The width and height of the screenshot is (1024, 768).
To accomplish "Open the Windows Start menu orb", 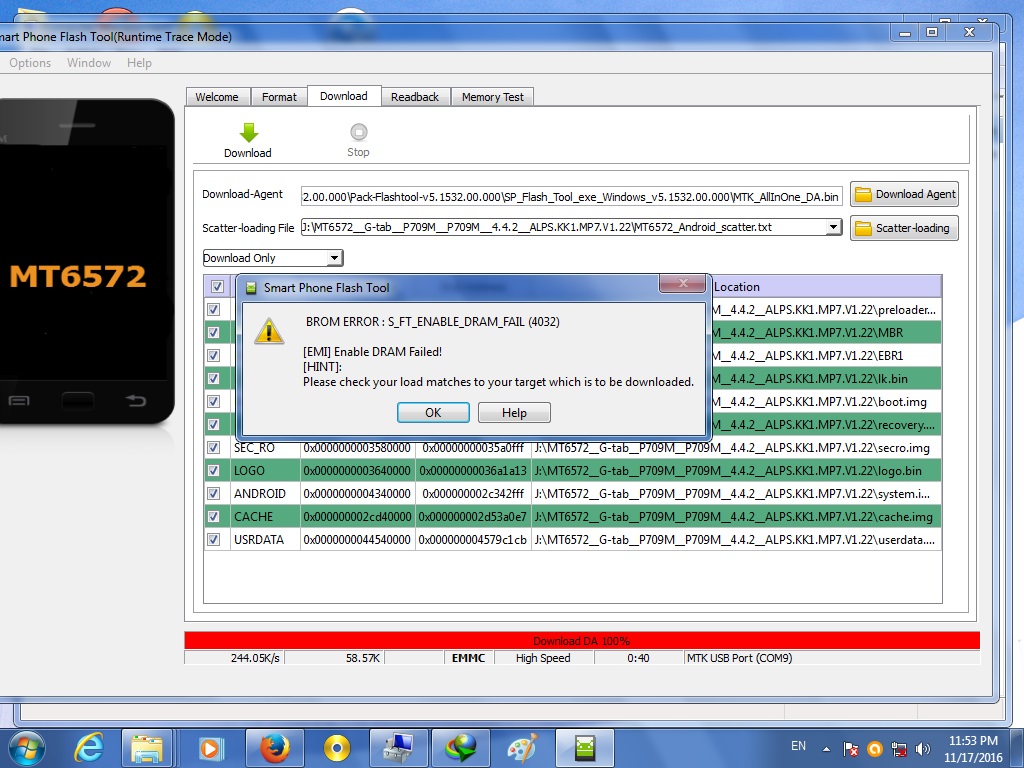I will [x=25, y=748].
